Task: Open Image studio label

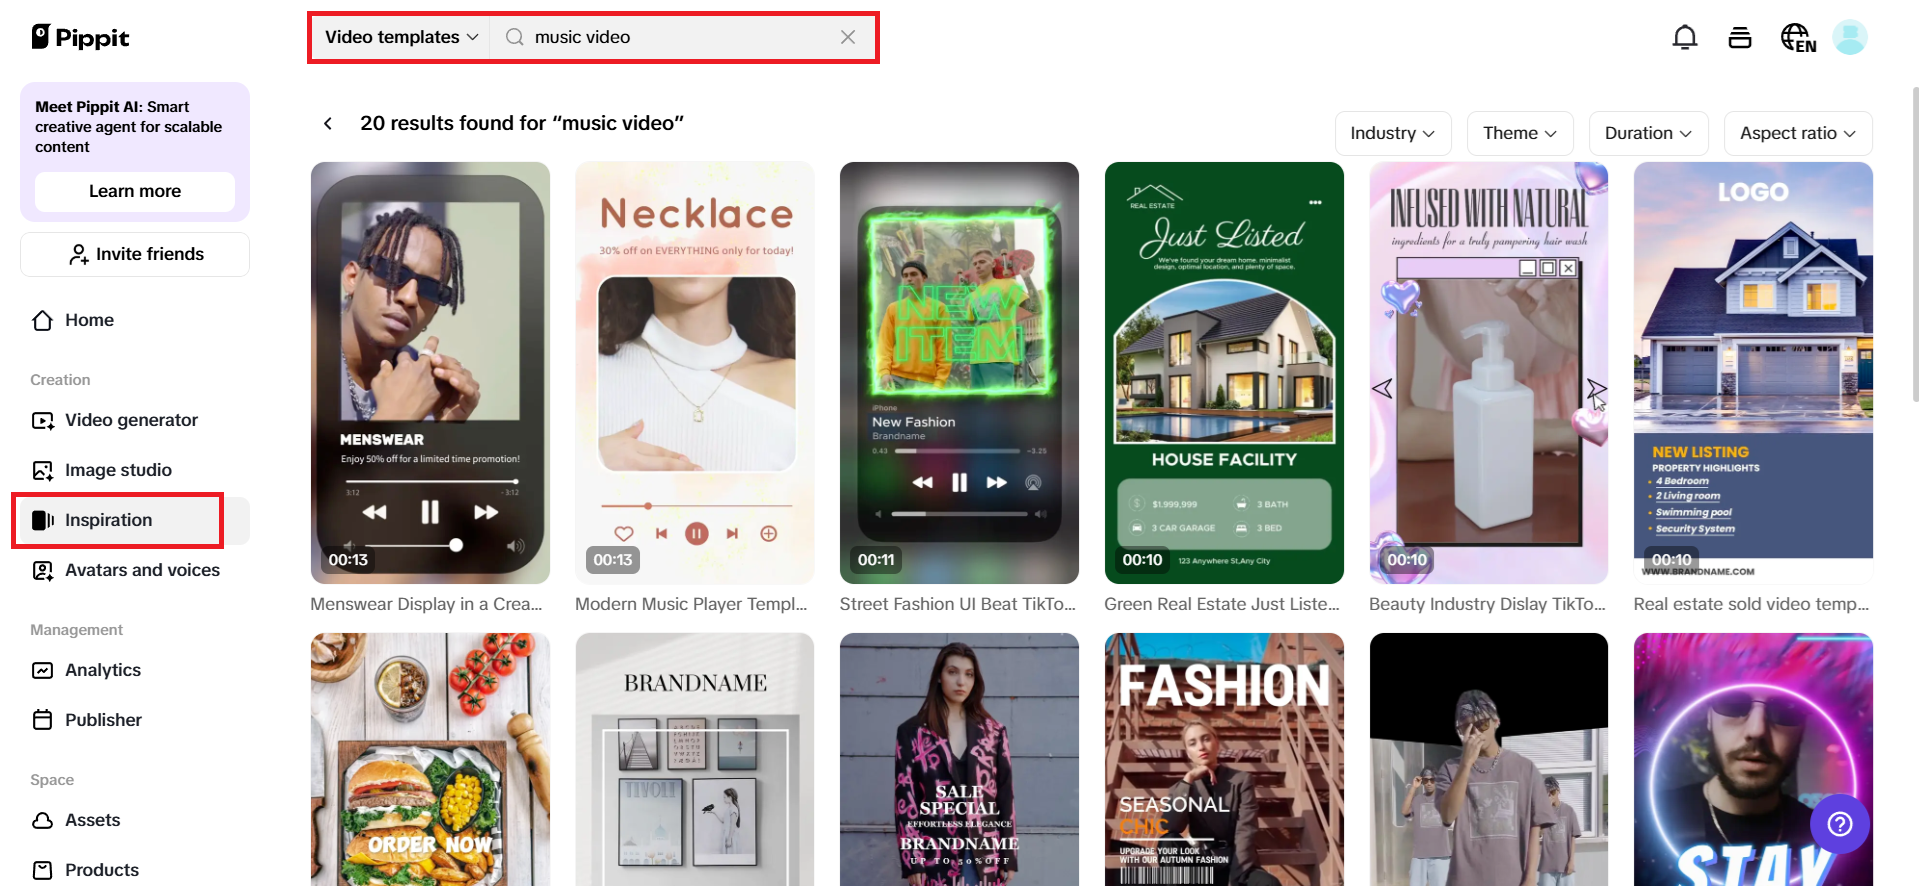Action: tap(118, 470)
